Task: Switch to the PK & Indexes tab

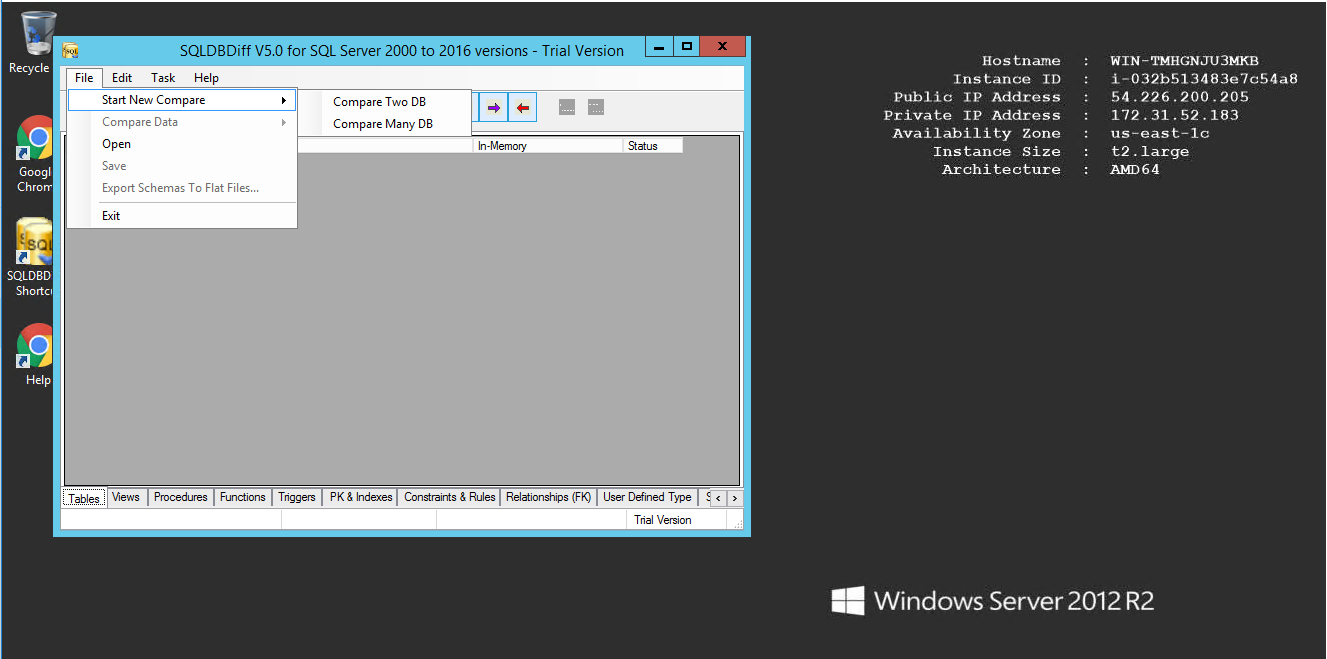Action: click(x=360, y=497)
